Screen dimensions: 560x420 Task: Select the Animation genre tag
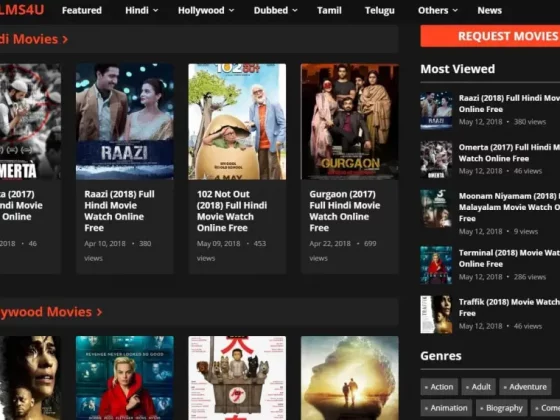(446, 408)
